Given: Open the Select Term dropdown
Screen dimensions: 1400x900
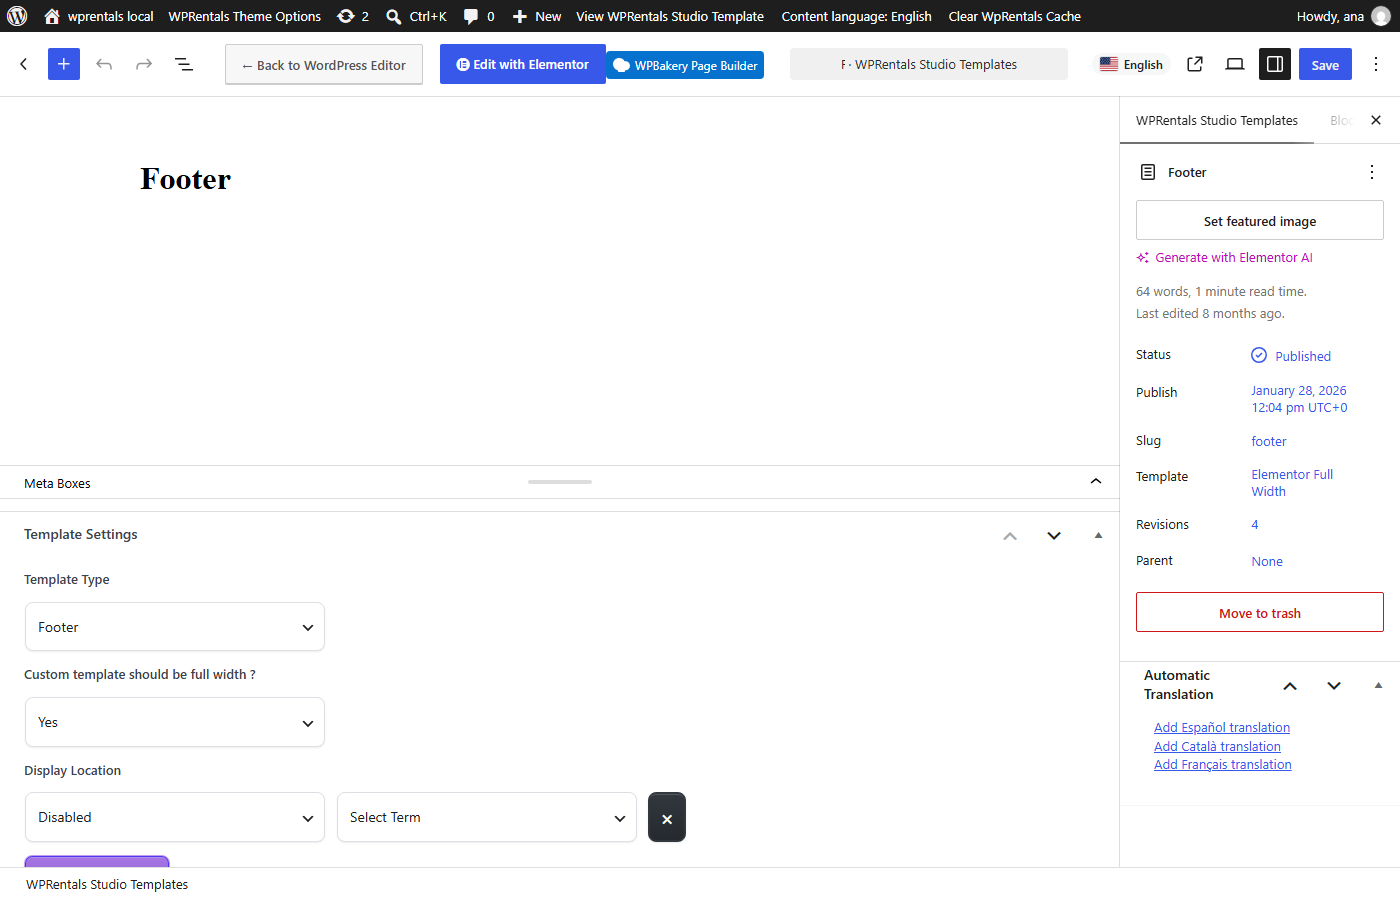Looking at the screenshot, I should point(487,817).
